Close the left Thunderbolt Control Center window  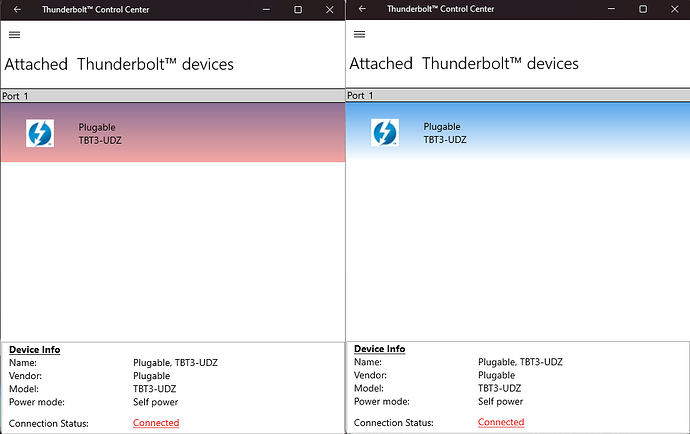click(x=330, y=9)
